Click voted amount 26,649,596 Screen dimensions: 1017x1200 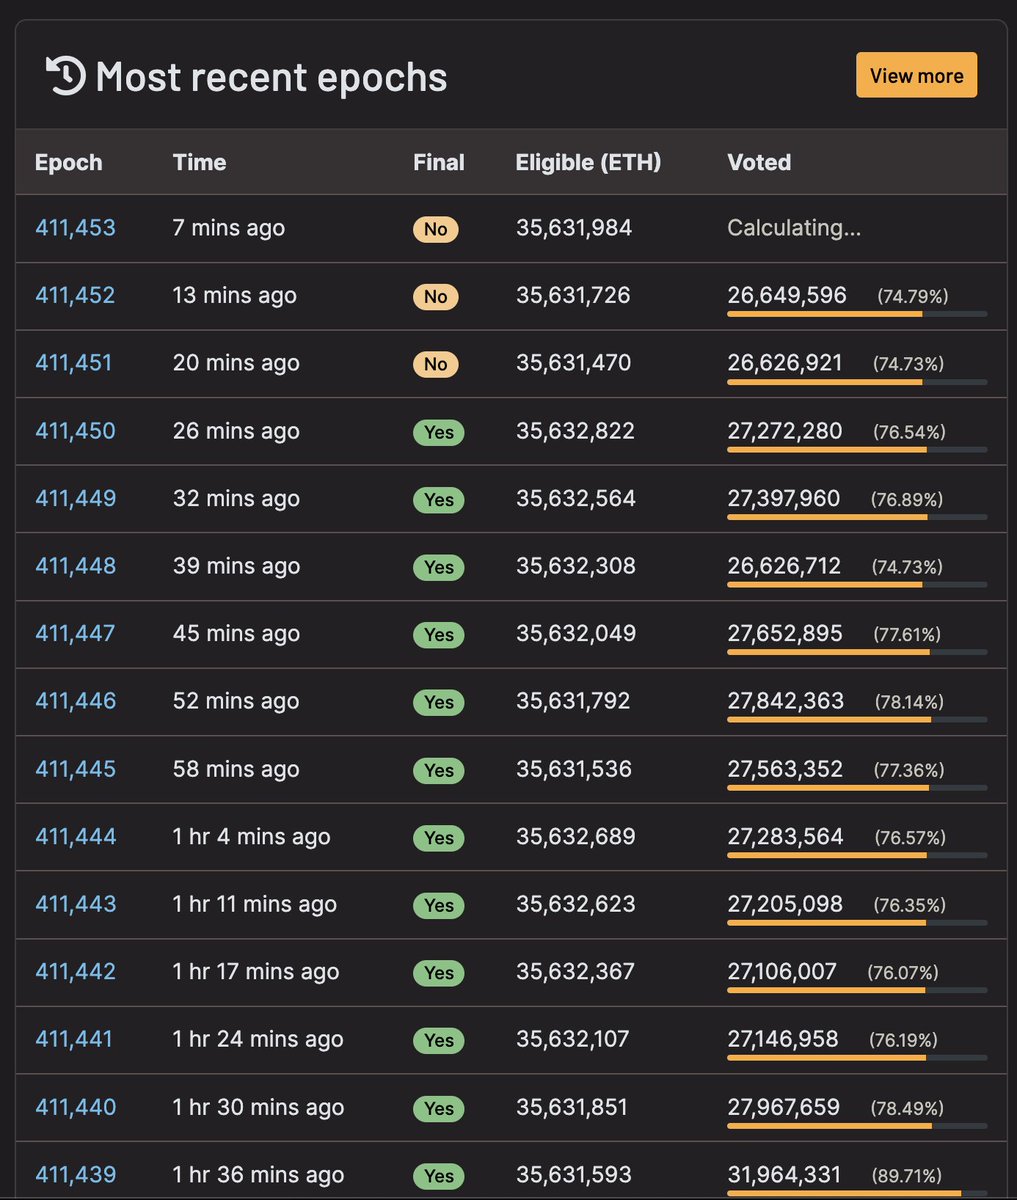tap(787, 295)
